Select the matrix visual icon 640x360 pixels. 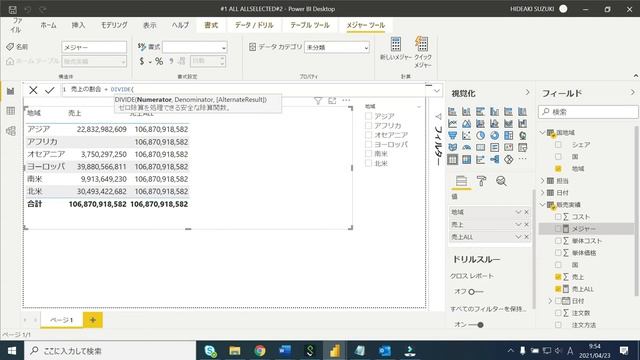(467, 160)
